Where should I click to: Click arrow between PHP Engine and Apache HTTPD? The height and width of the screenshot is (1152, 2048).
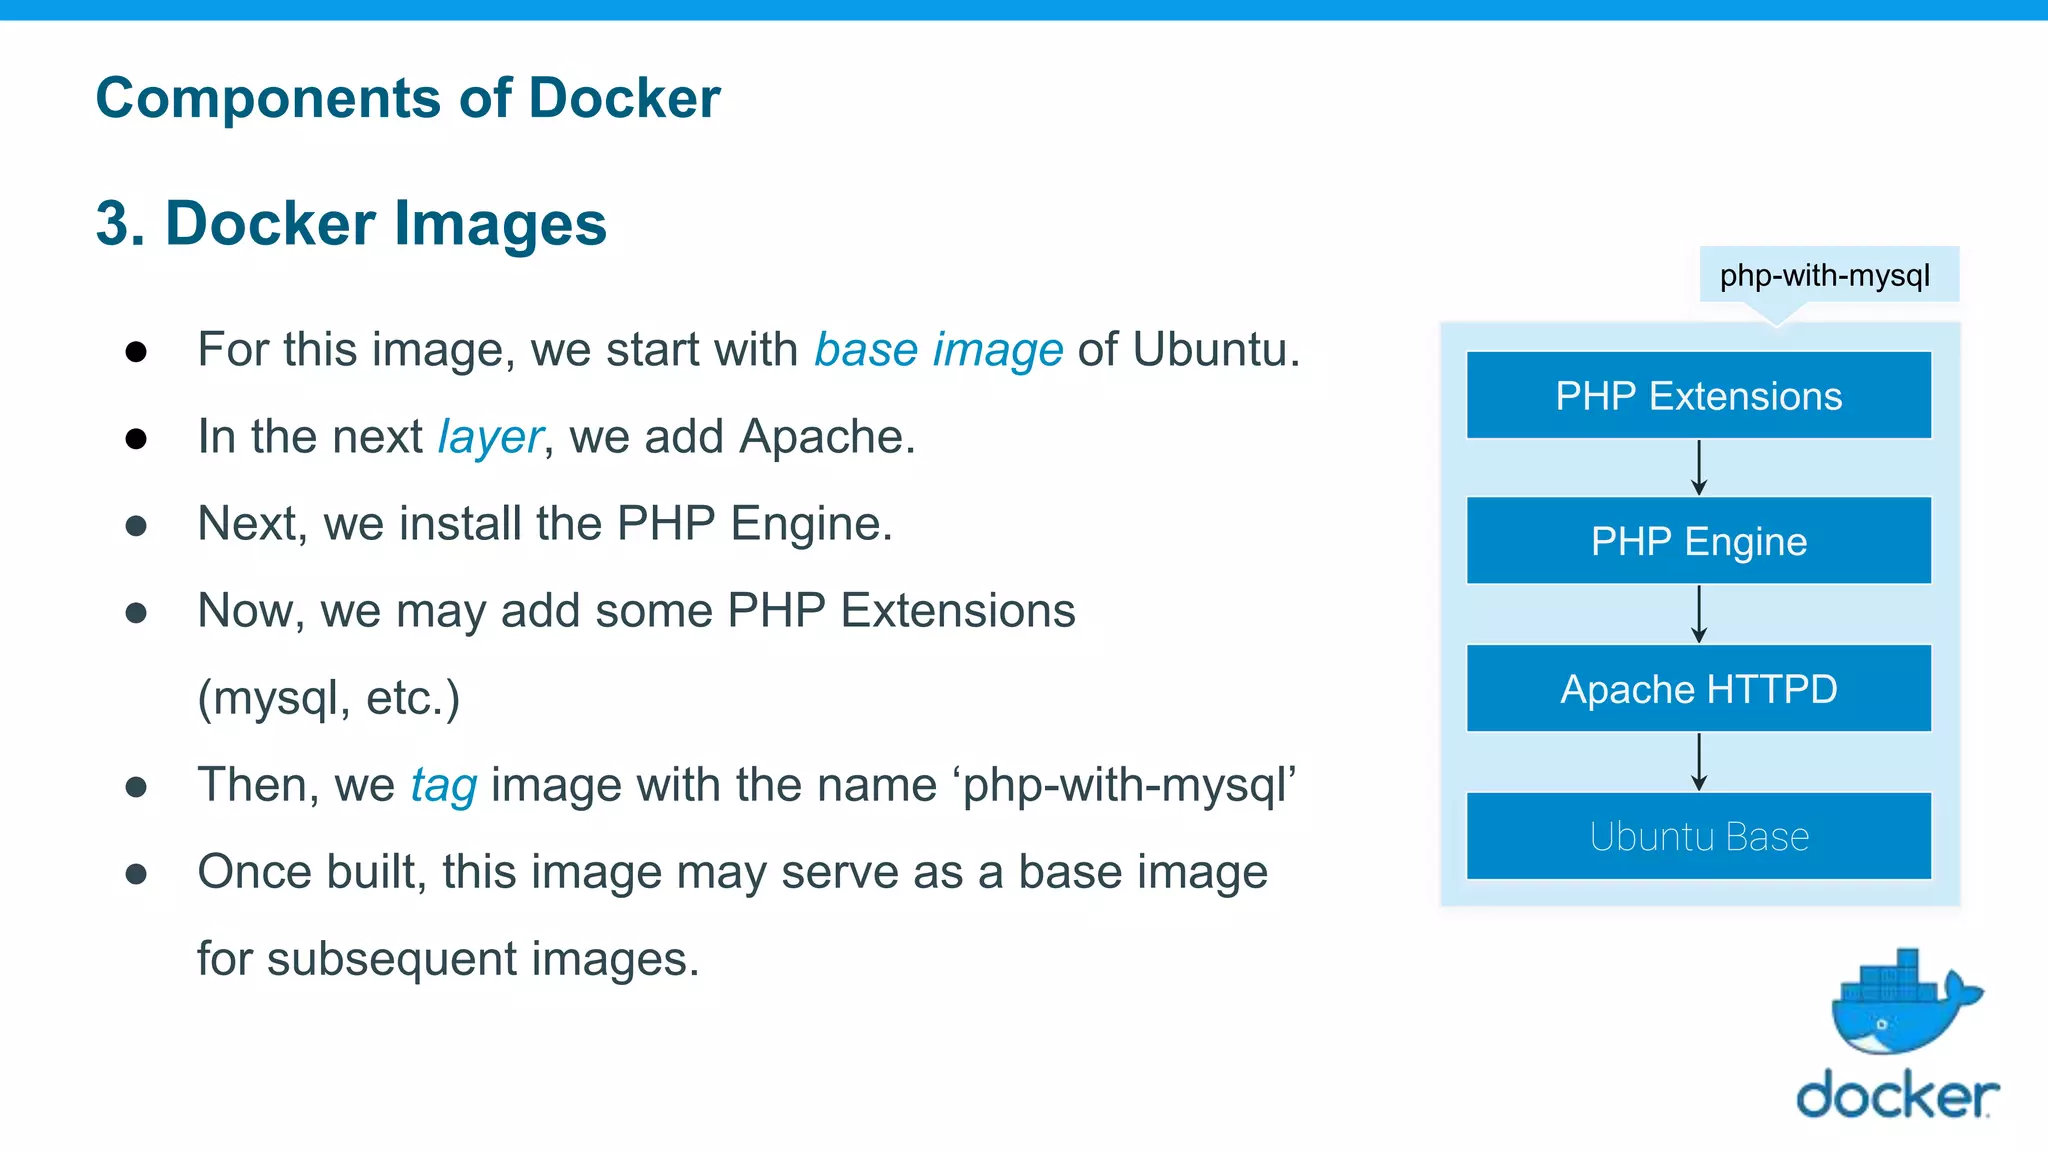tap(1699, 614)
